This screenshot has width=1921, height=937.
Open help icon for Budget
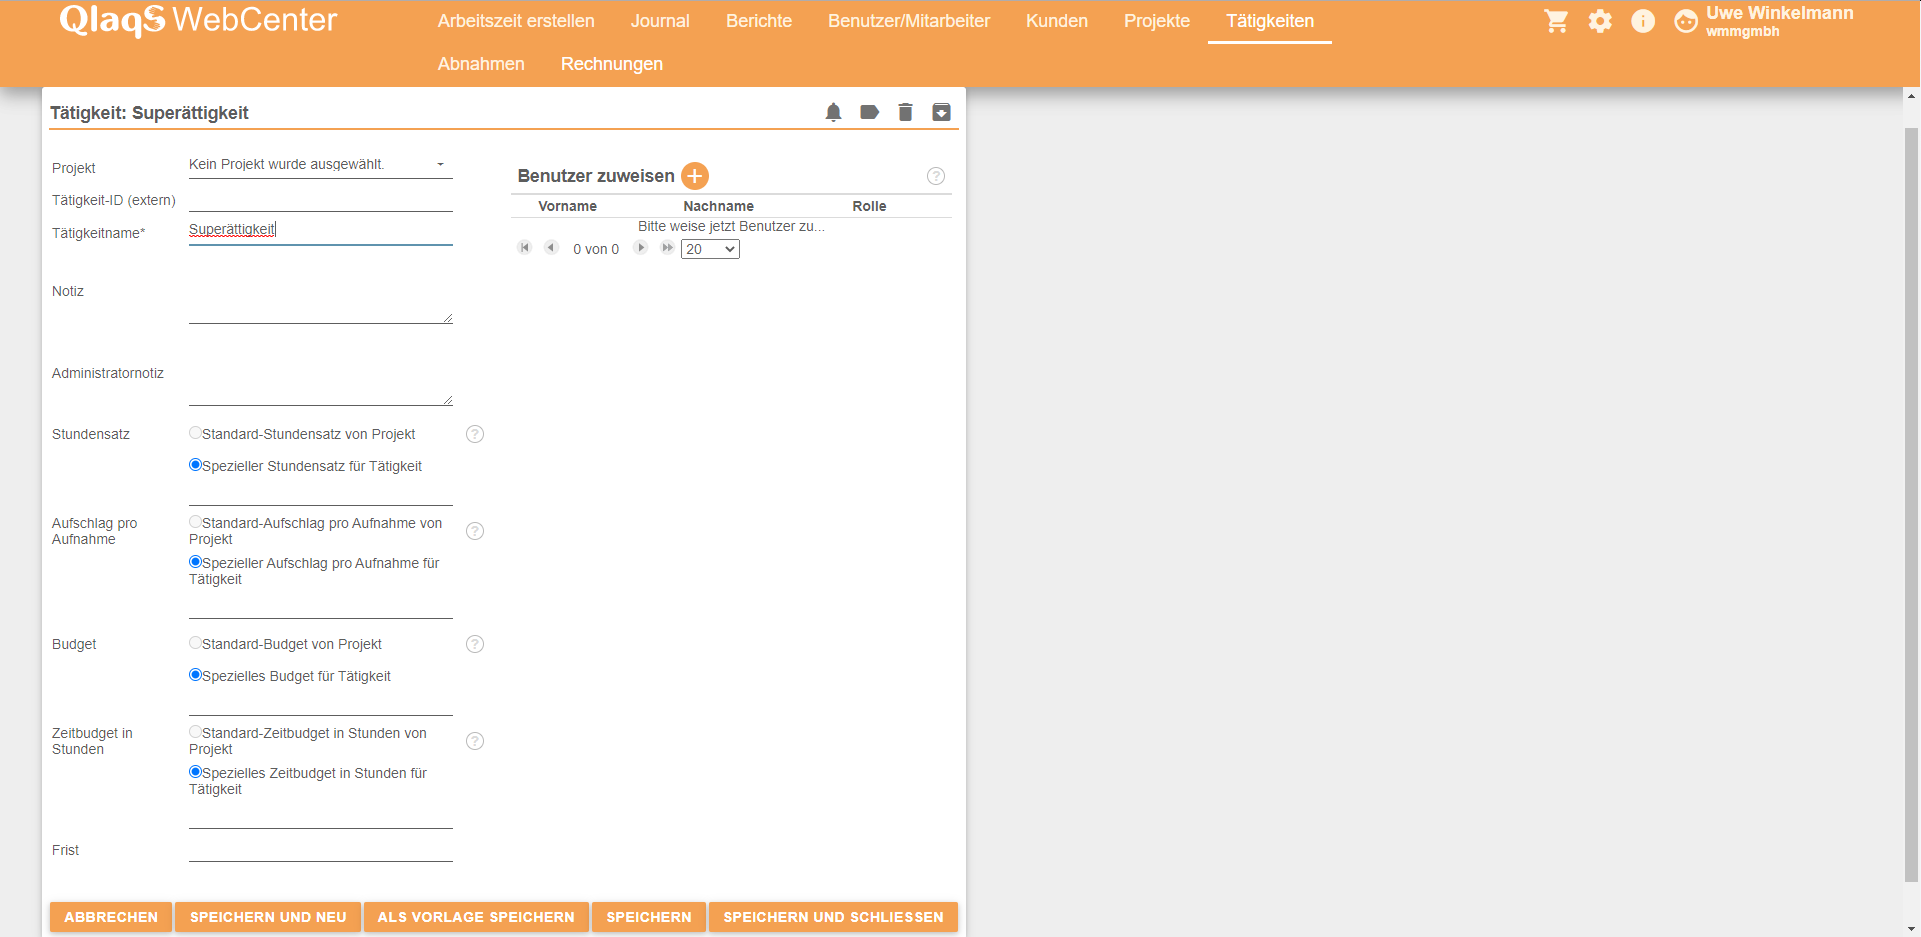[475, 644]
